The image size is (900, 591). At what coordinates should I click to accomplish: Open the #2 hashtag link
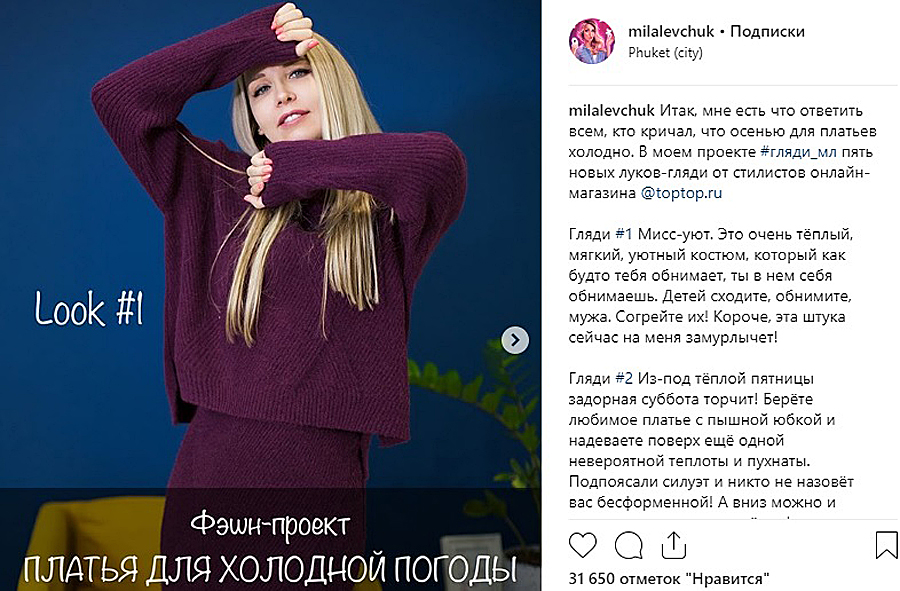coord(624,379)
